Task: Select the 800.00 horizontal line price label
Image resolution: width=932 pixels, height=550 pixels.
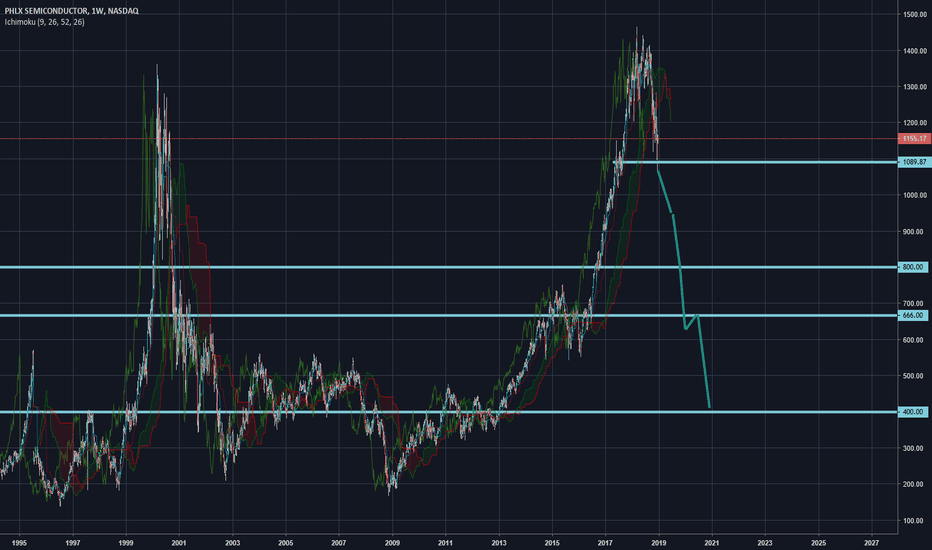Action: point(913,267)
